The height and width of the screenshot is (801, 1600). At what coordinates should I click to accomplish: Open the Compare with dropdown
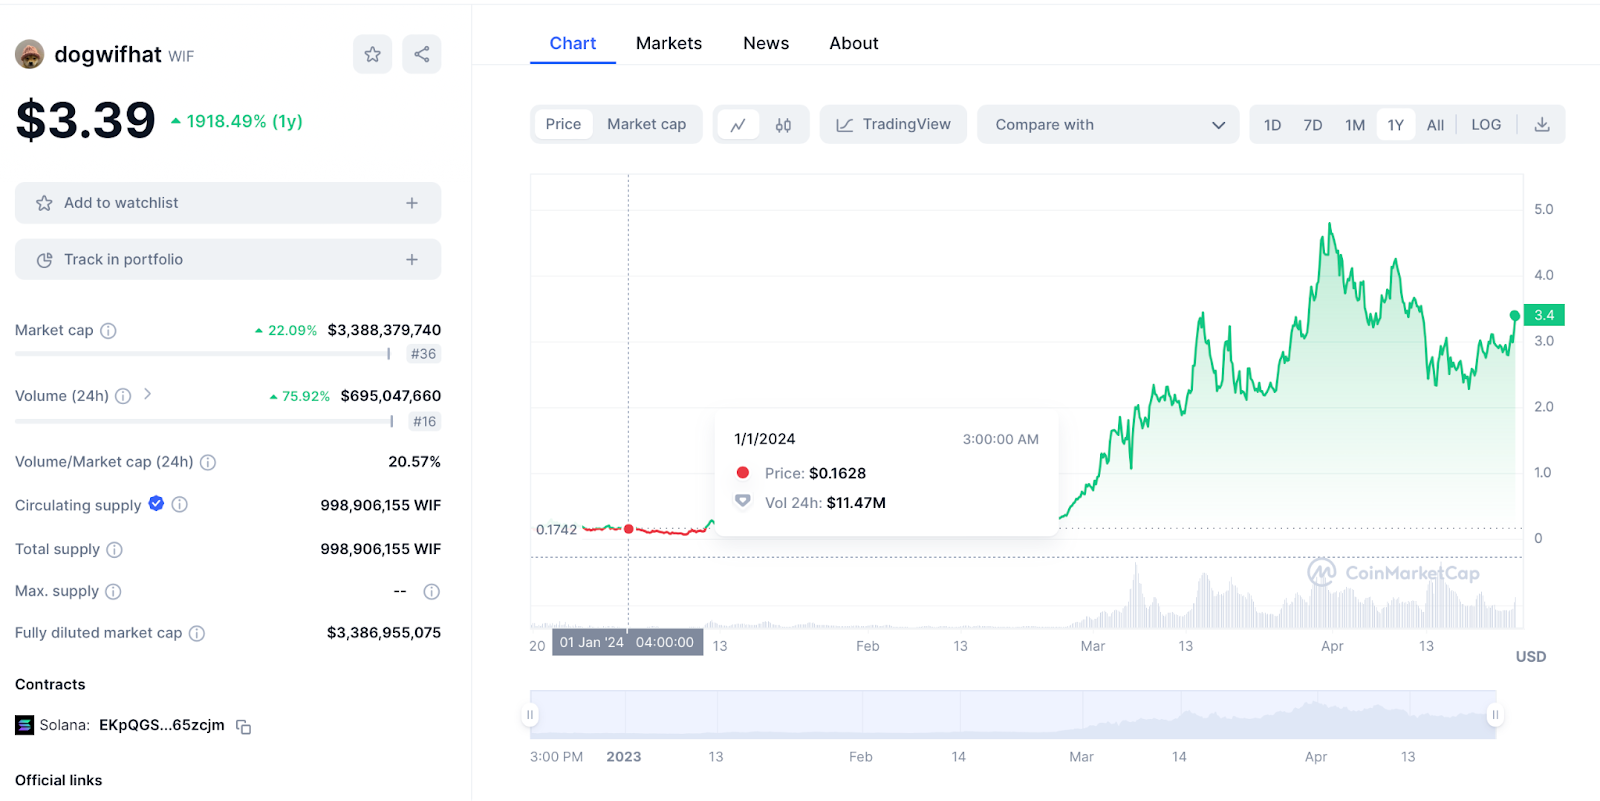pyautogui.click(x=1108, y=125)
